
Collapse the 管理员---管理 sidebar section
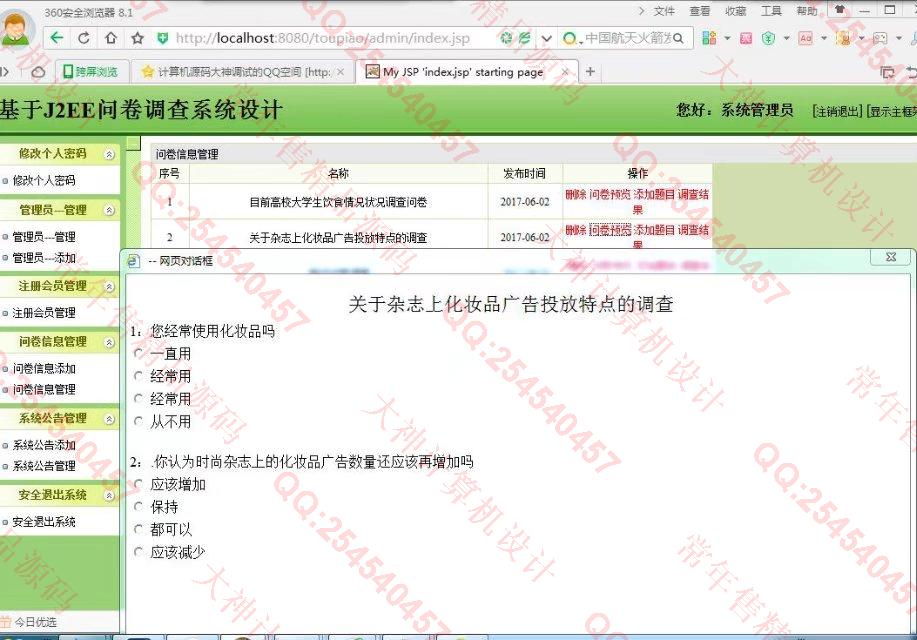click(x=109, y=210)
